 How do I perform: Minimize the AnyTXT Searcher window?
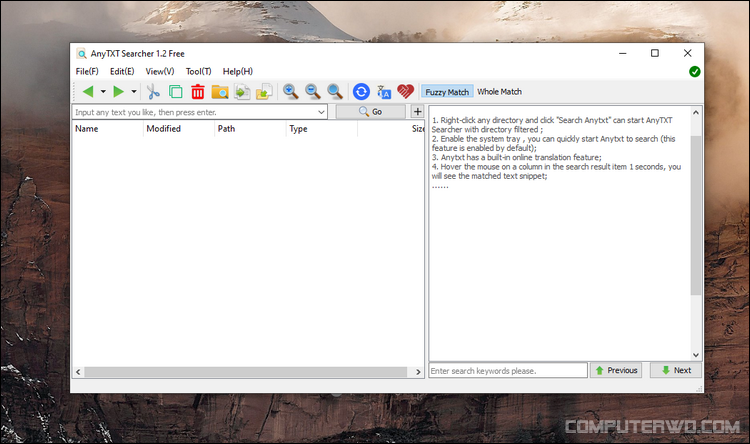tap(622, 53)
